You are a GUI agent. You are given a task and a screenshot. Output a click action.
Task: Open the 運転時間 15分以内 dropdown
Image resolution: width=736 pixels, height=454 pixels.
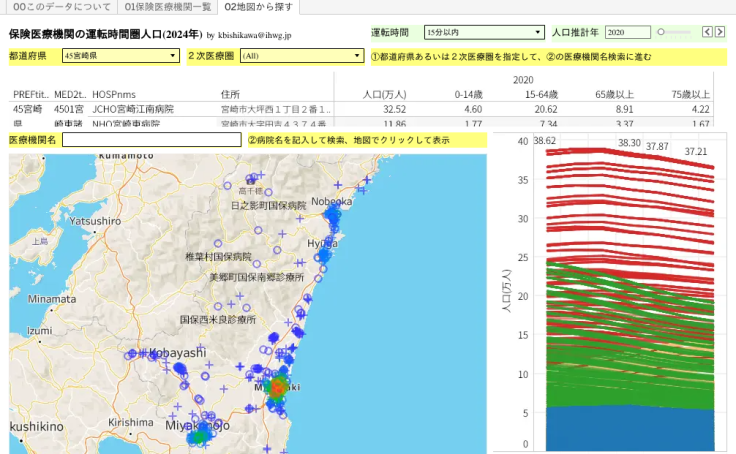click(484, 32)
